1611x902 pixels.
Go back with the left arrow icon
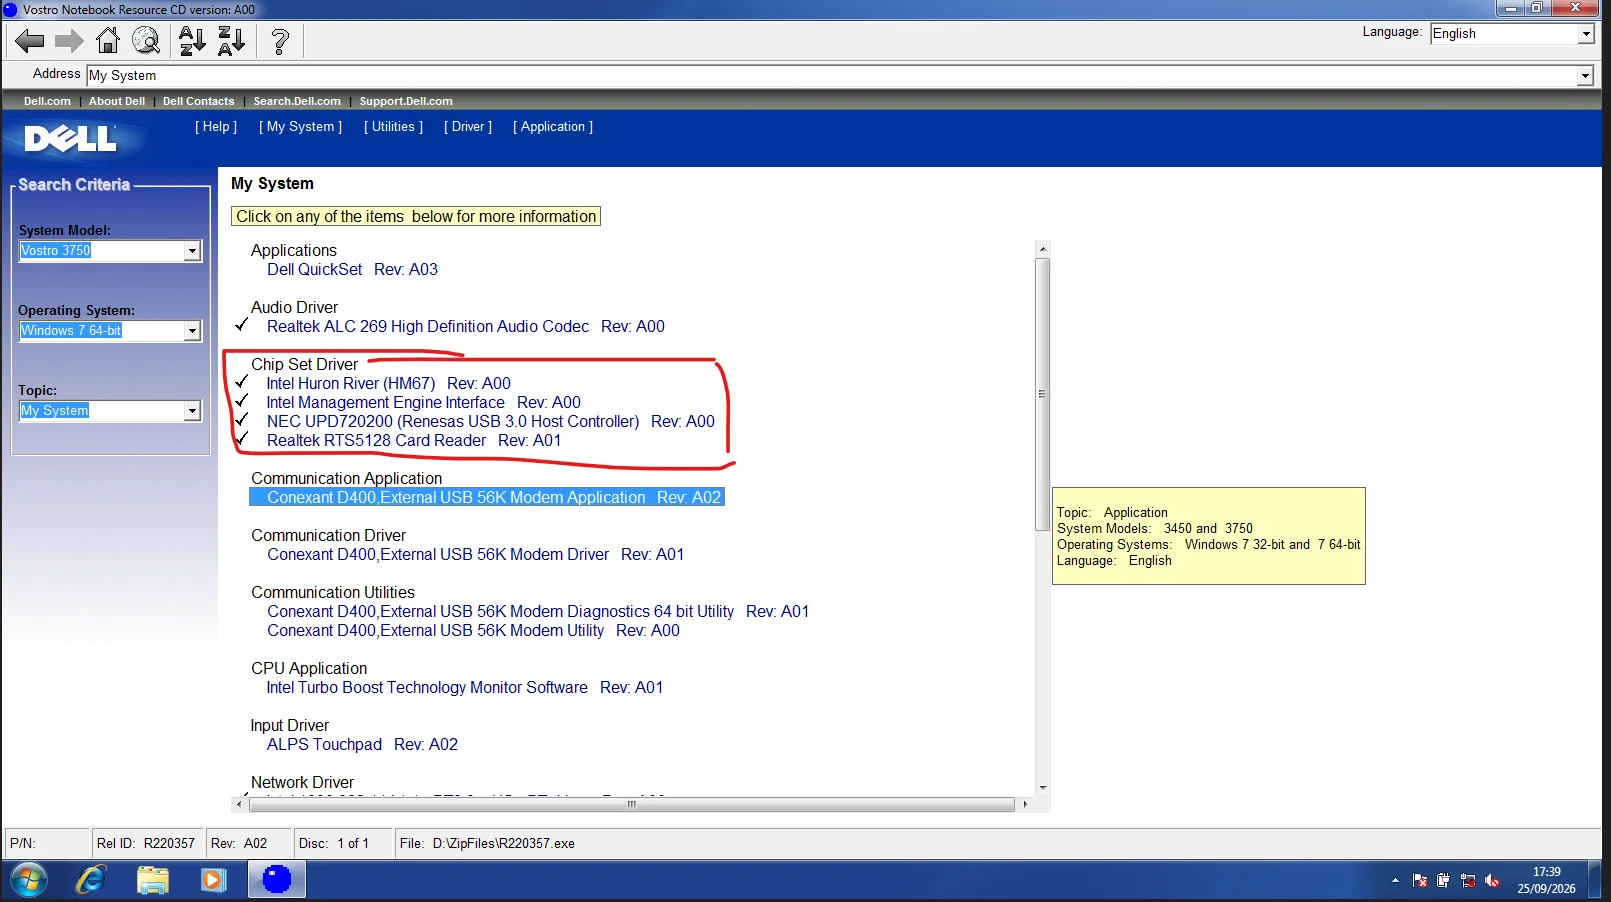30,41
